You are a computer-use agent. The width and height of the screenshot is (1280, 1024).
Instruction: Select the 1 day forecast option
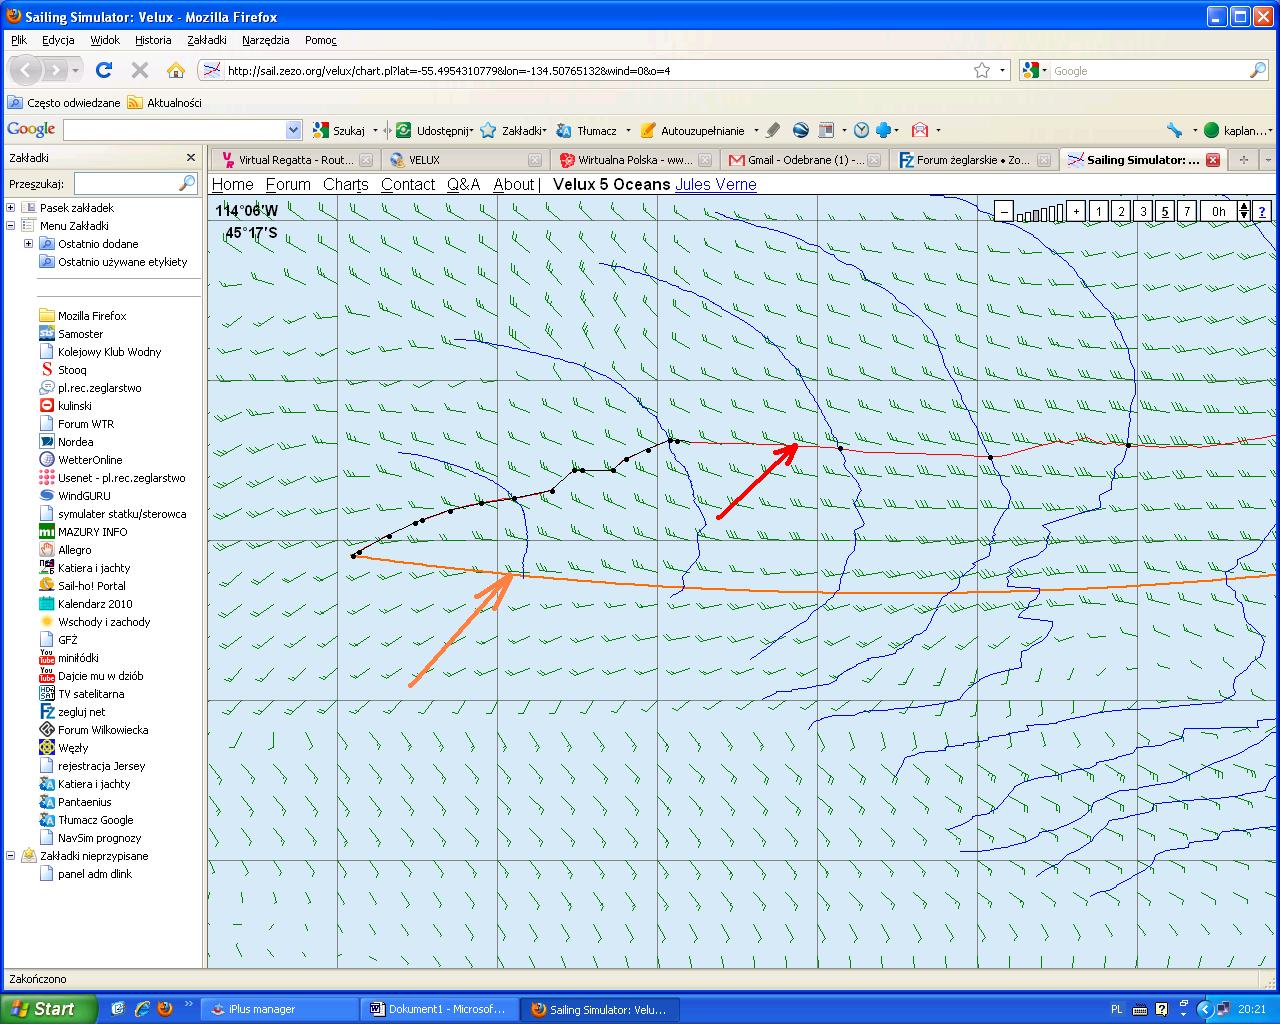point(1099,211)
